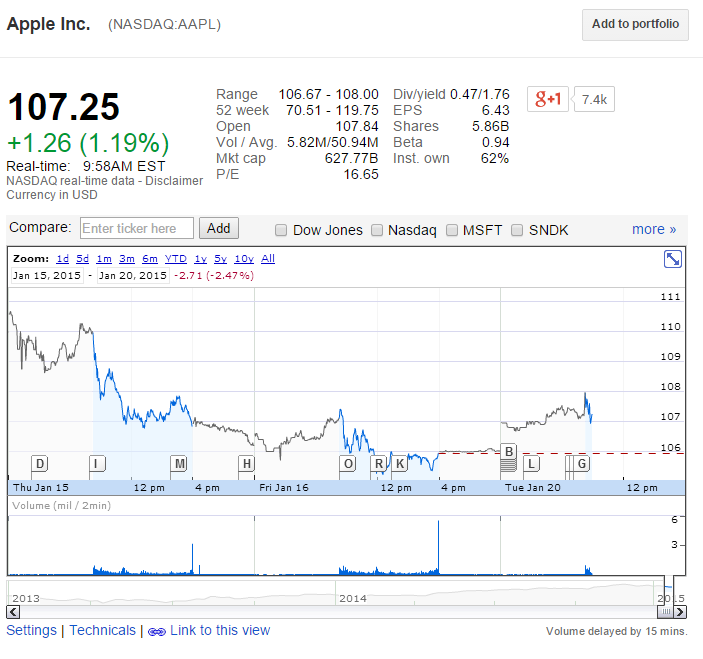
Task: Grab the timeline range slider handle
Action: coord(665,612)
